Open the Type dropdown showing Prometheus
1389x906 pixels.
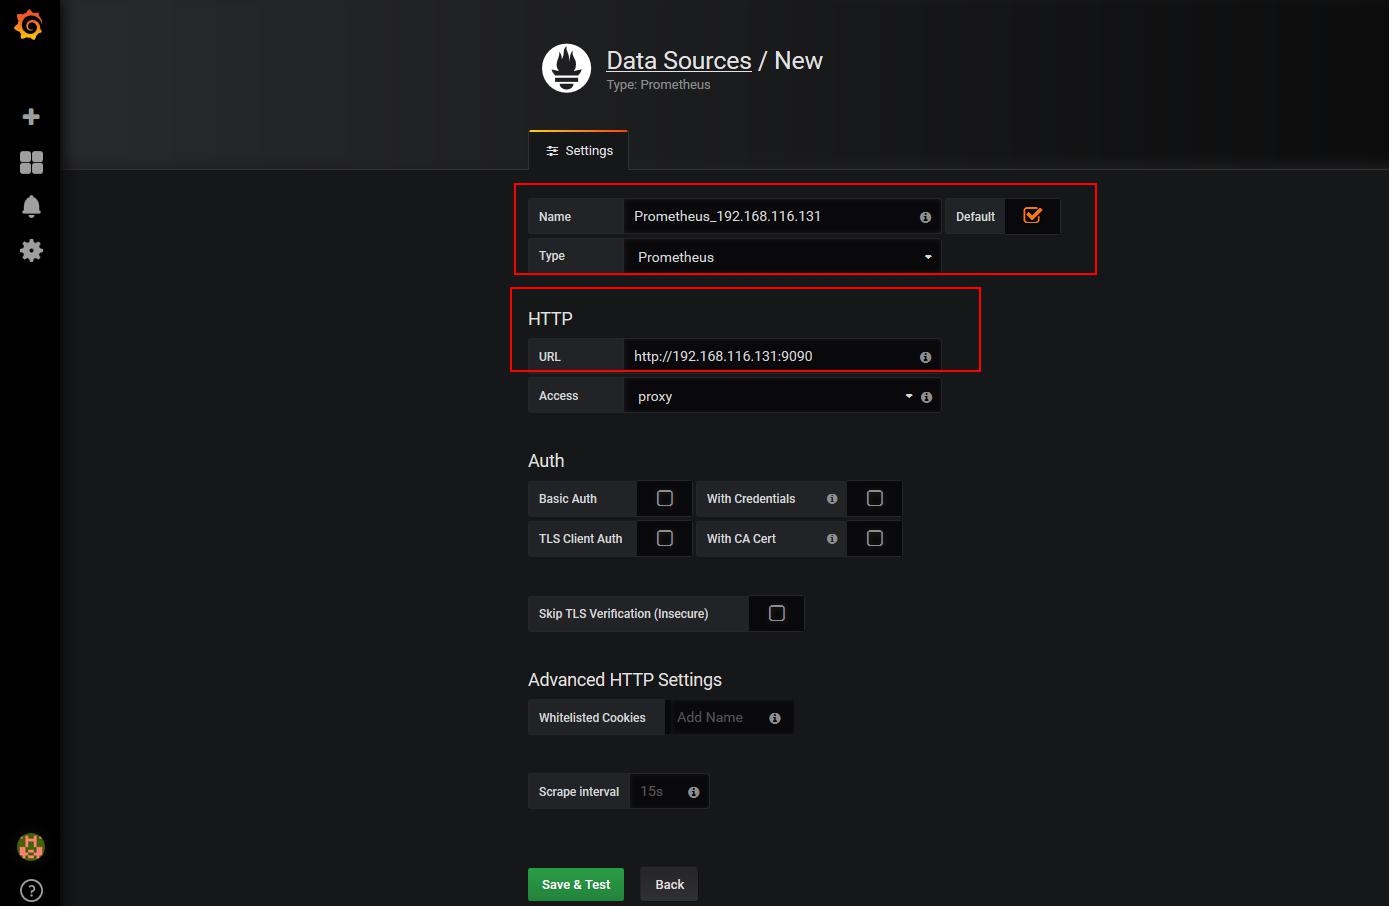(x=782, y=256)
